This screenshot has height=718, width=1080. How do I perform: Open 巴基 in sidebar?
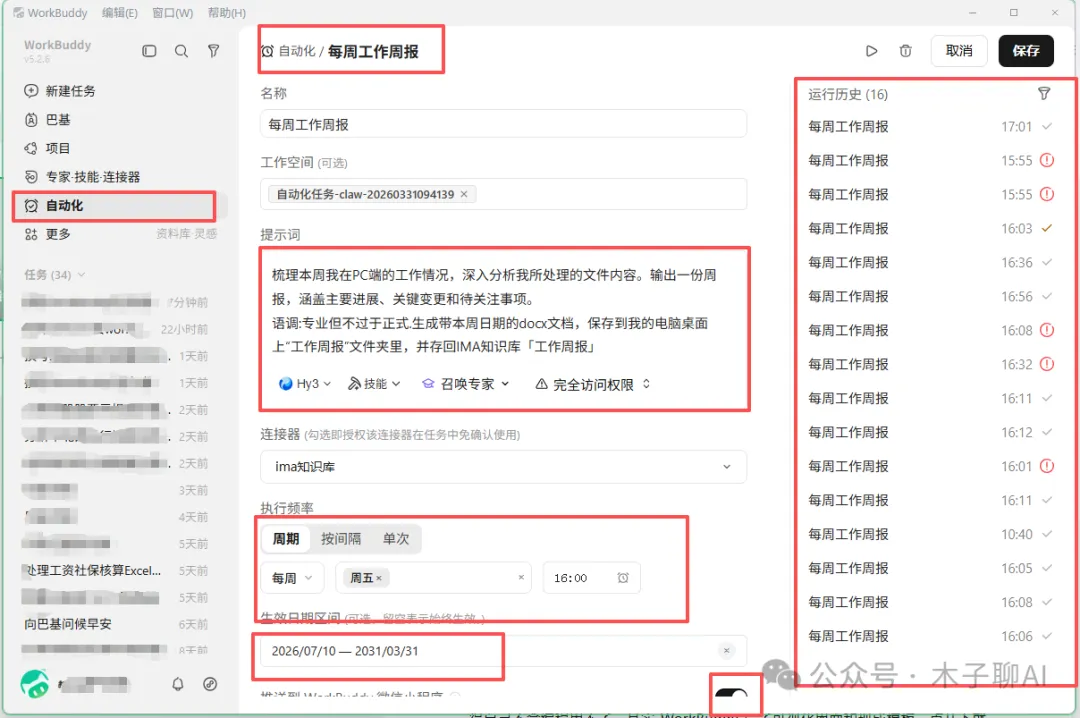(57, 120)
